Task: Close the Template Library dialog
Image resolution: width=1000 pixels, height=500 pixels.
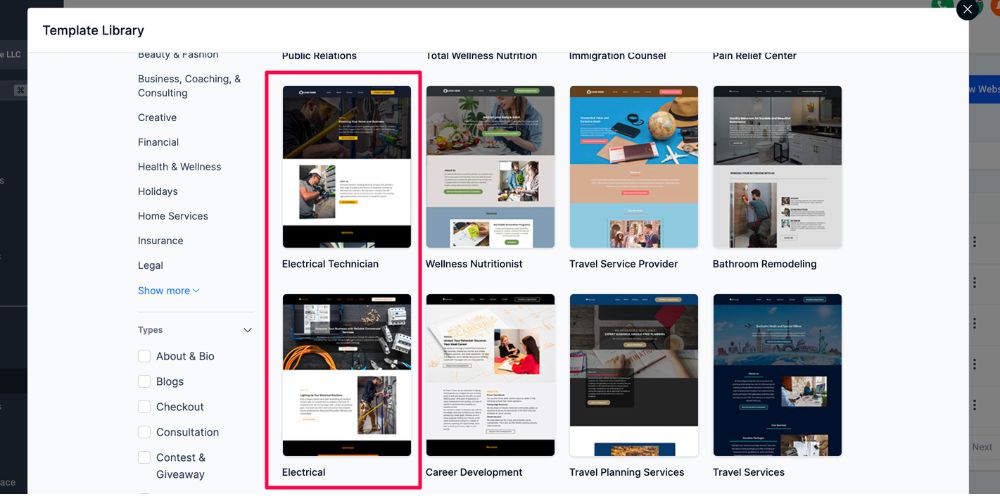Action: click(967, 10)
